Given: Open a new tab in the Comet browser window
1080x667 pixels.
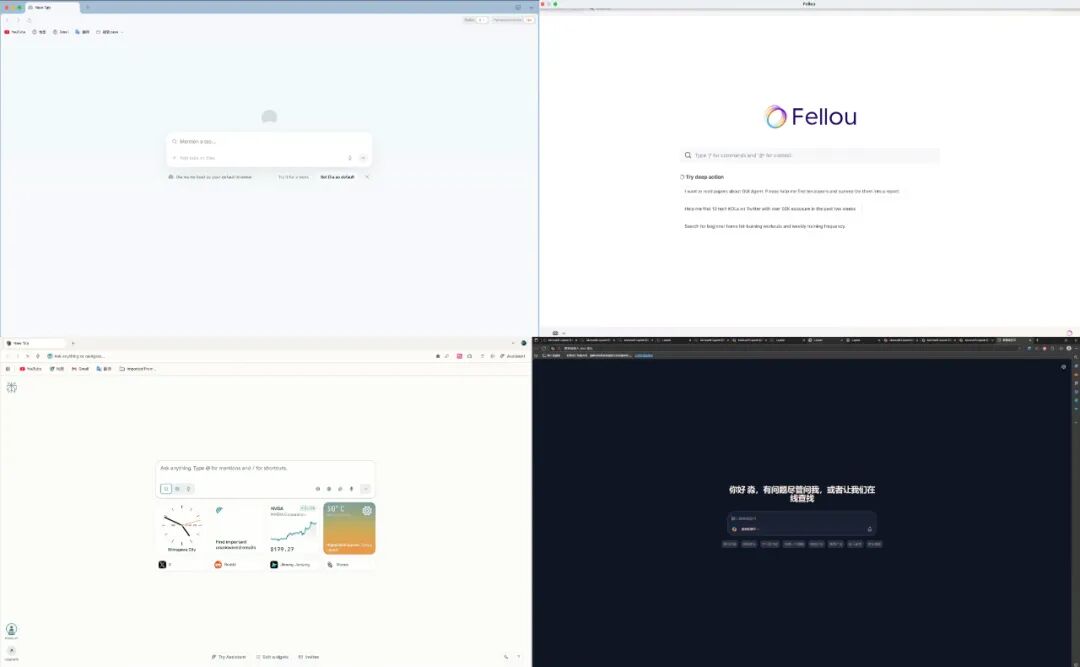Looking at the screenshot, I should coord(73,343).
